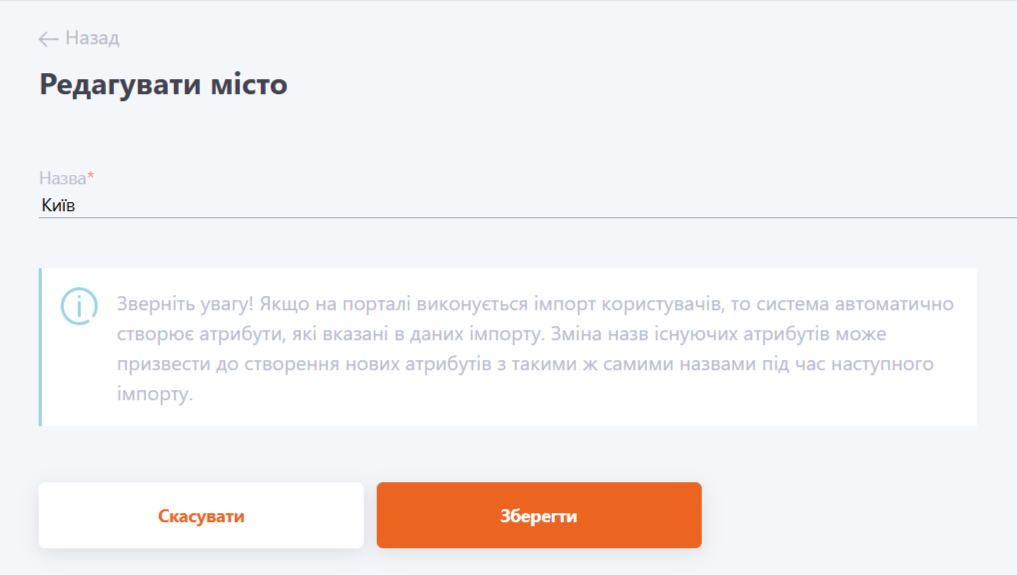The width and height of the screenshot is (1017, 575).
Task: Focus the Назва input field
Action: click(528, 205)
